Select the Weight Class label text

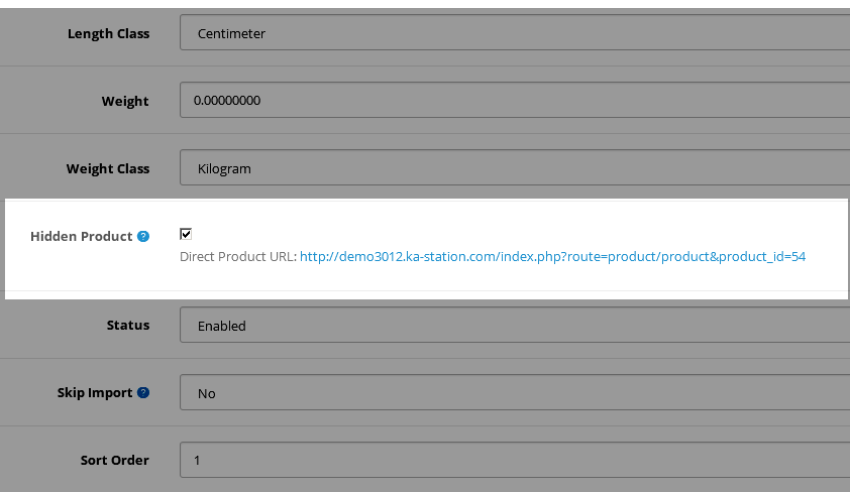coord(108,169)
